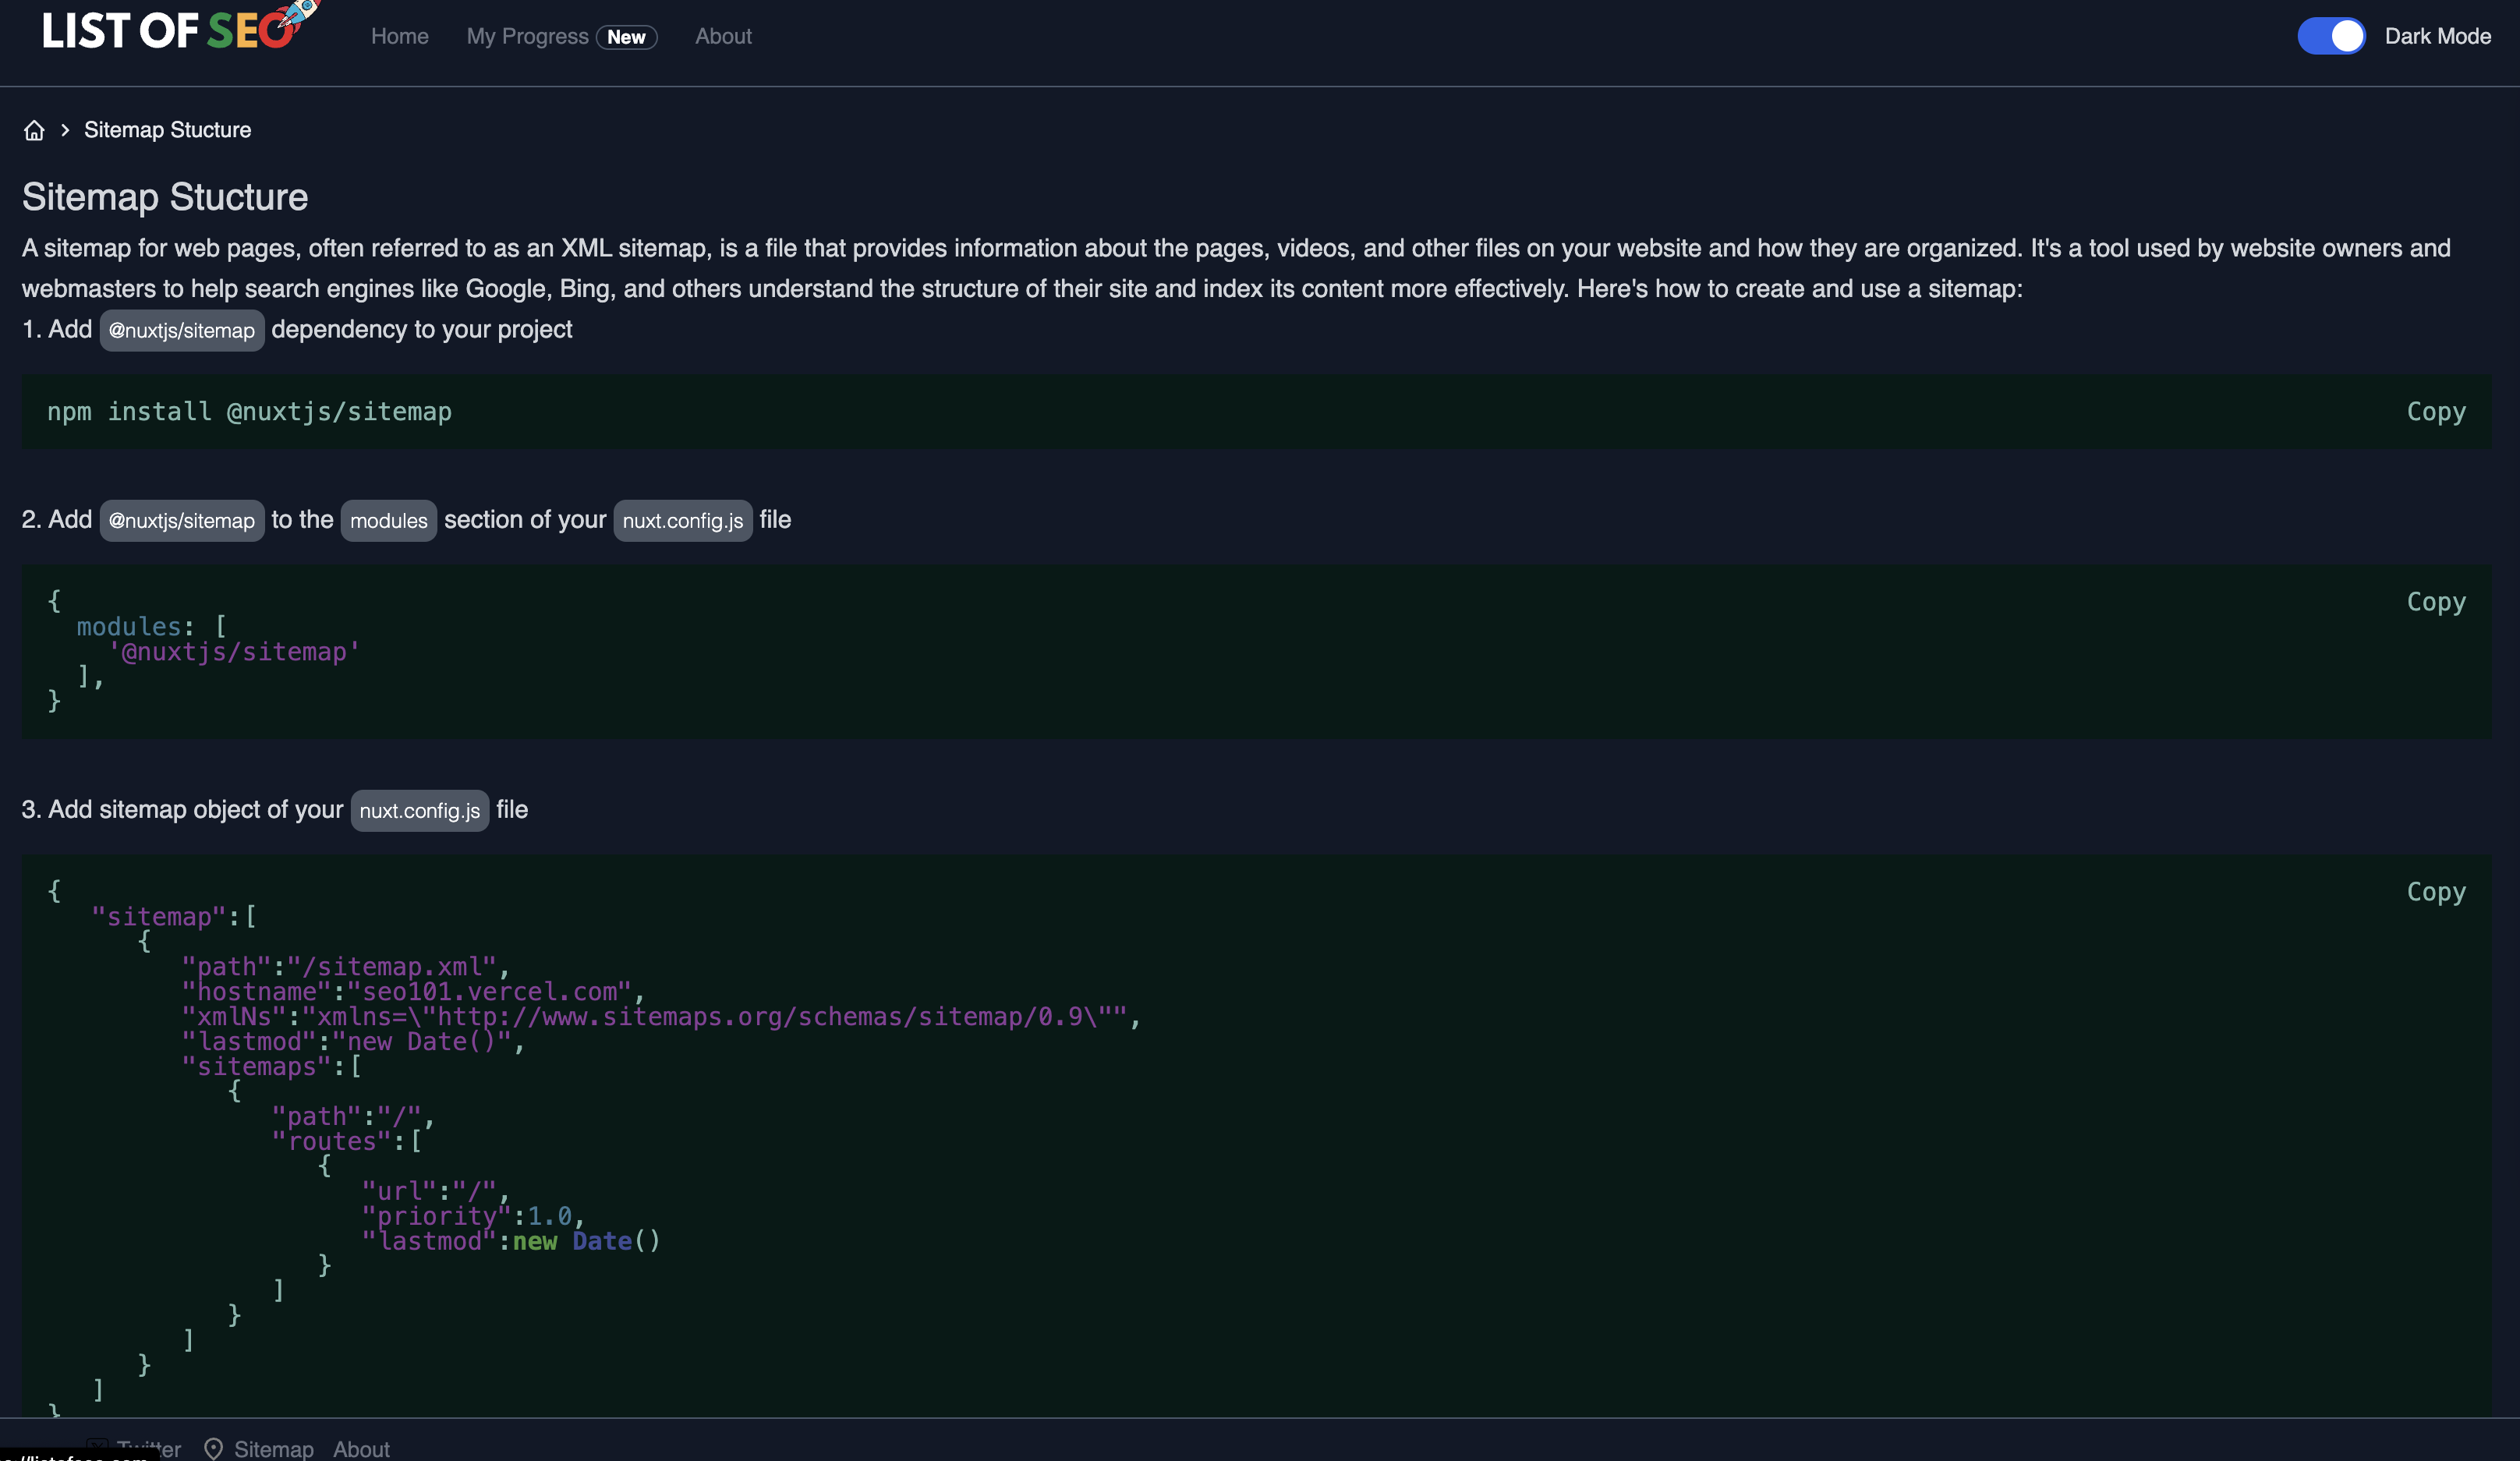Screen dimensions: 2520x1461
Task: Click the "routes":[ code line
Action: [347, 1141]
